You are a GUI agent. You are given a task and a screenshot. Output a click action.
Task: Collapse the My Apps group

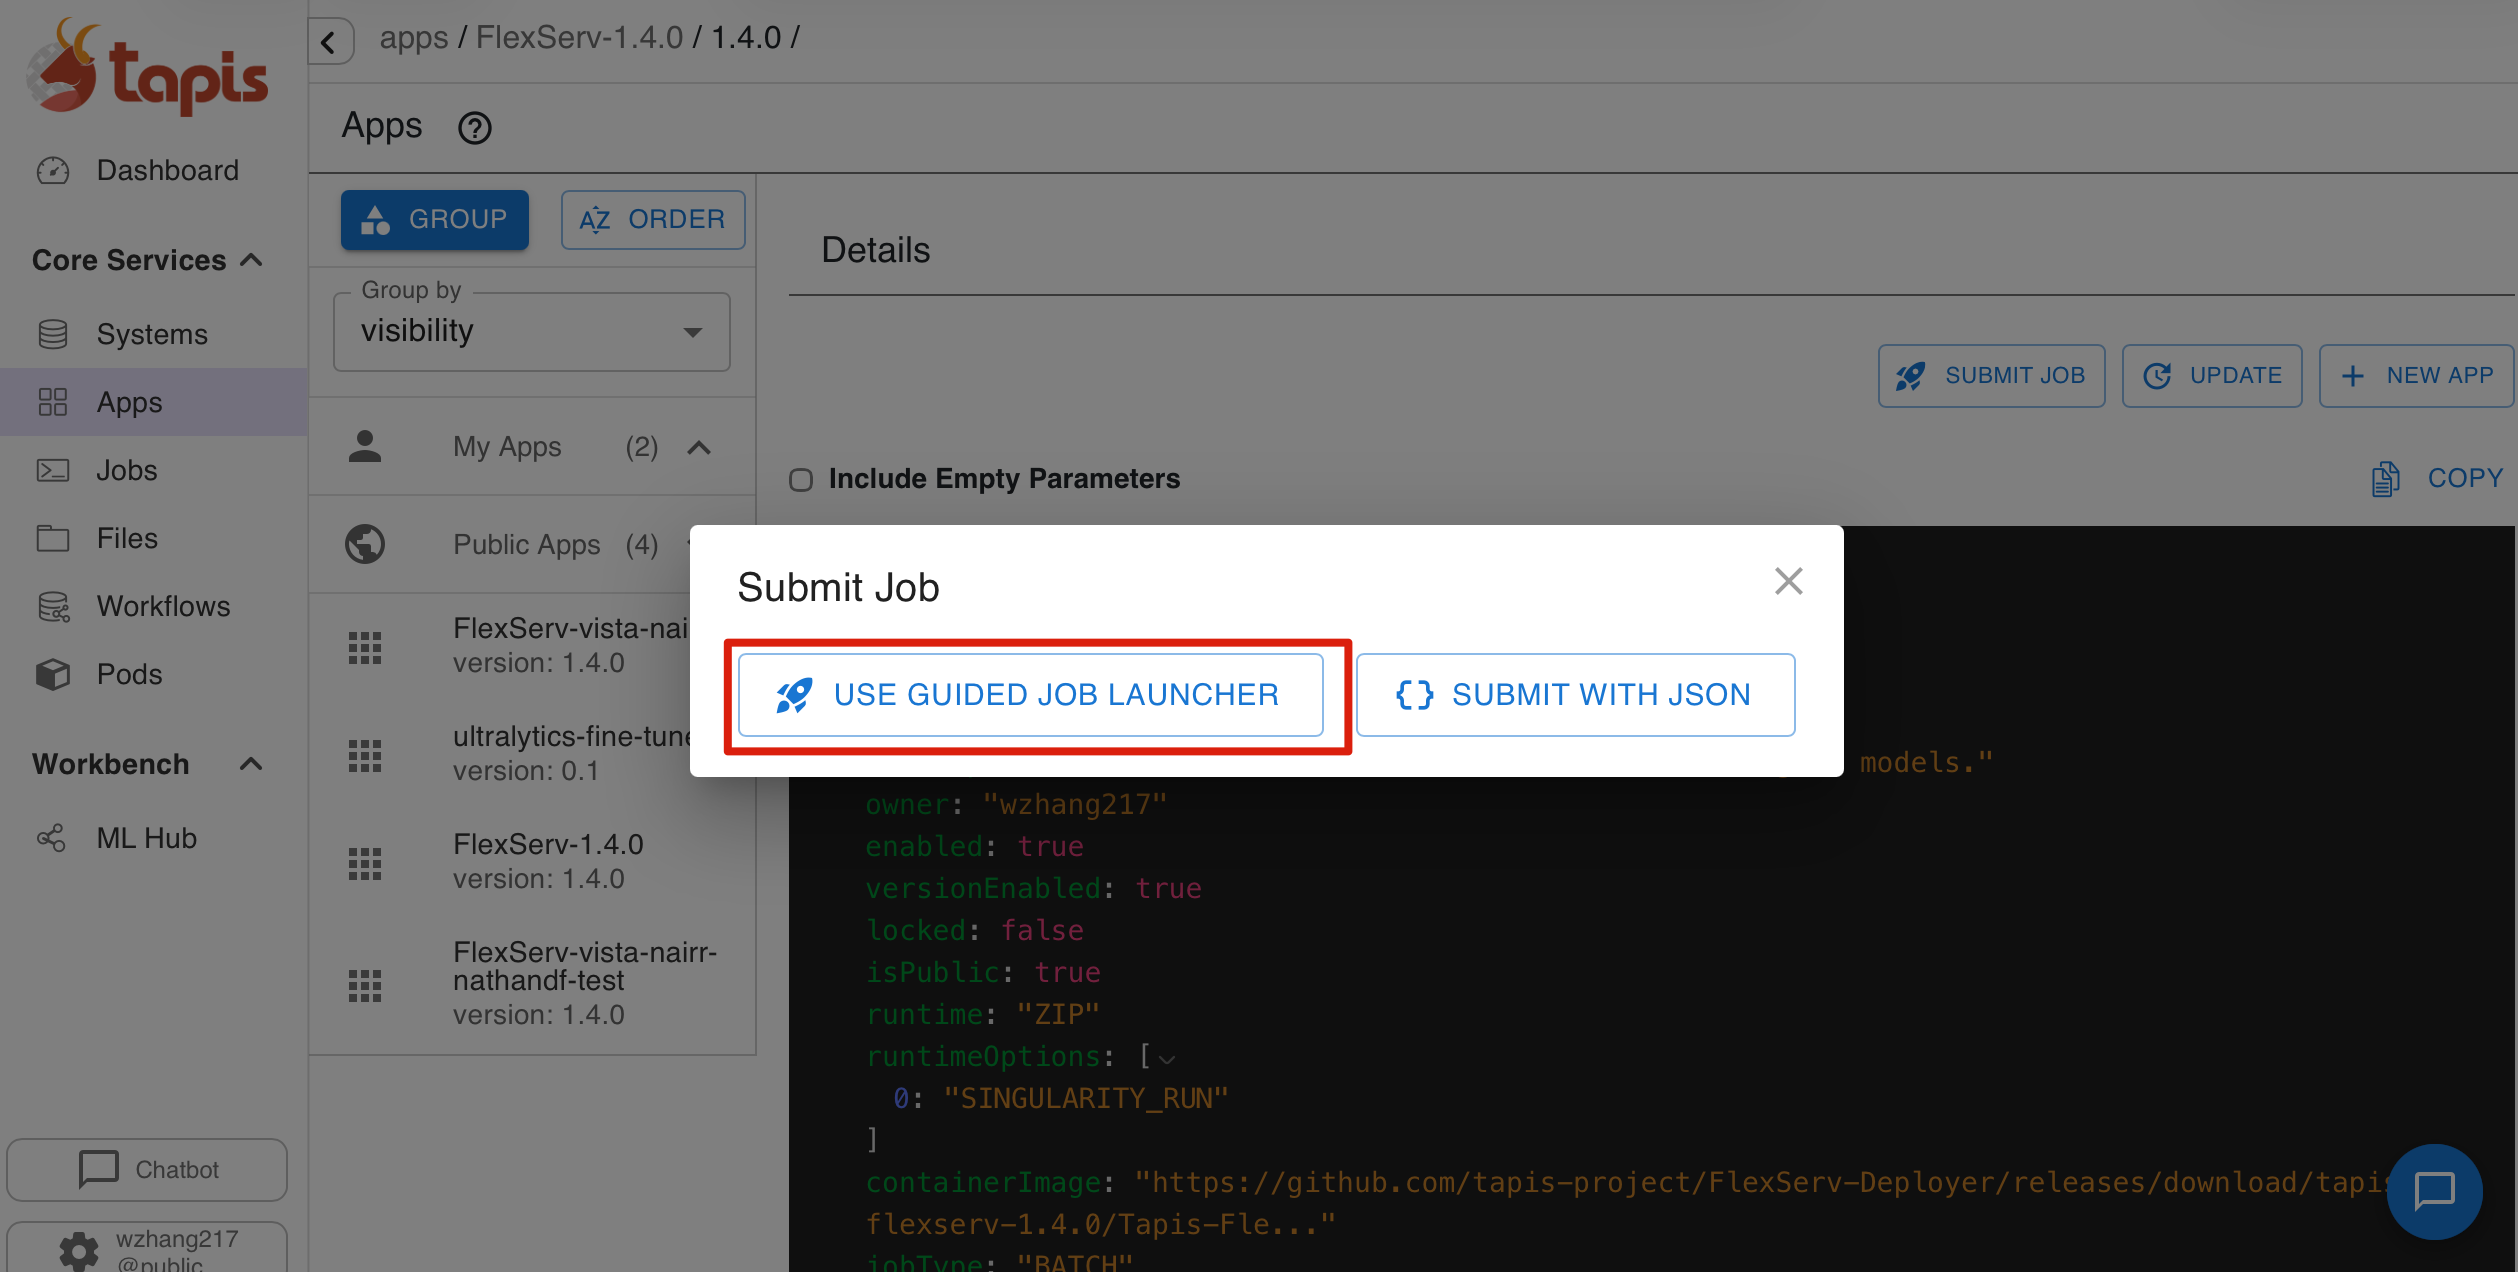[699, 447]
